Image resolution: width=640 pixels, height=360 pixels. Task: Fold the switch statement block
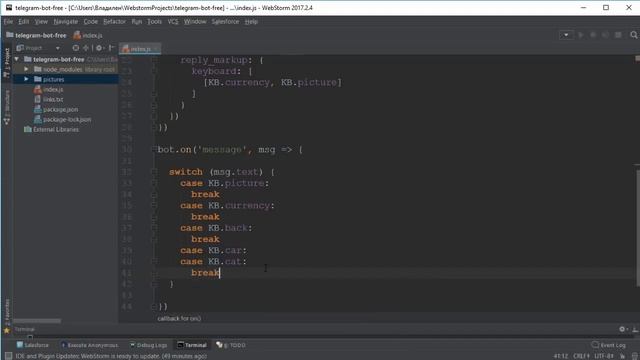click(x=154, y=172)
